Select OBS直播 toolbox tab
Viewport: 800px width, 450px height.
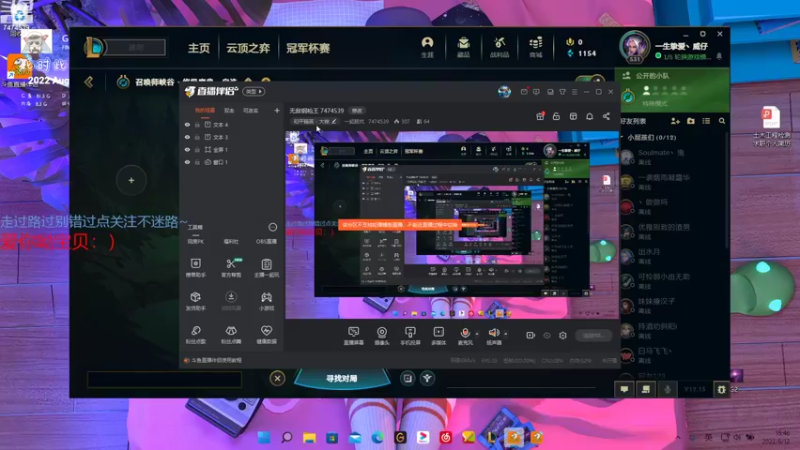[266, 241]
